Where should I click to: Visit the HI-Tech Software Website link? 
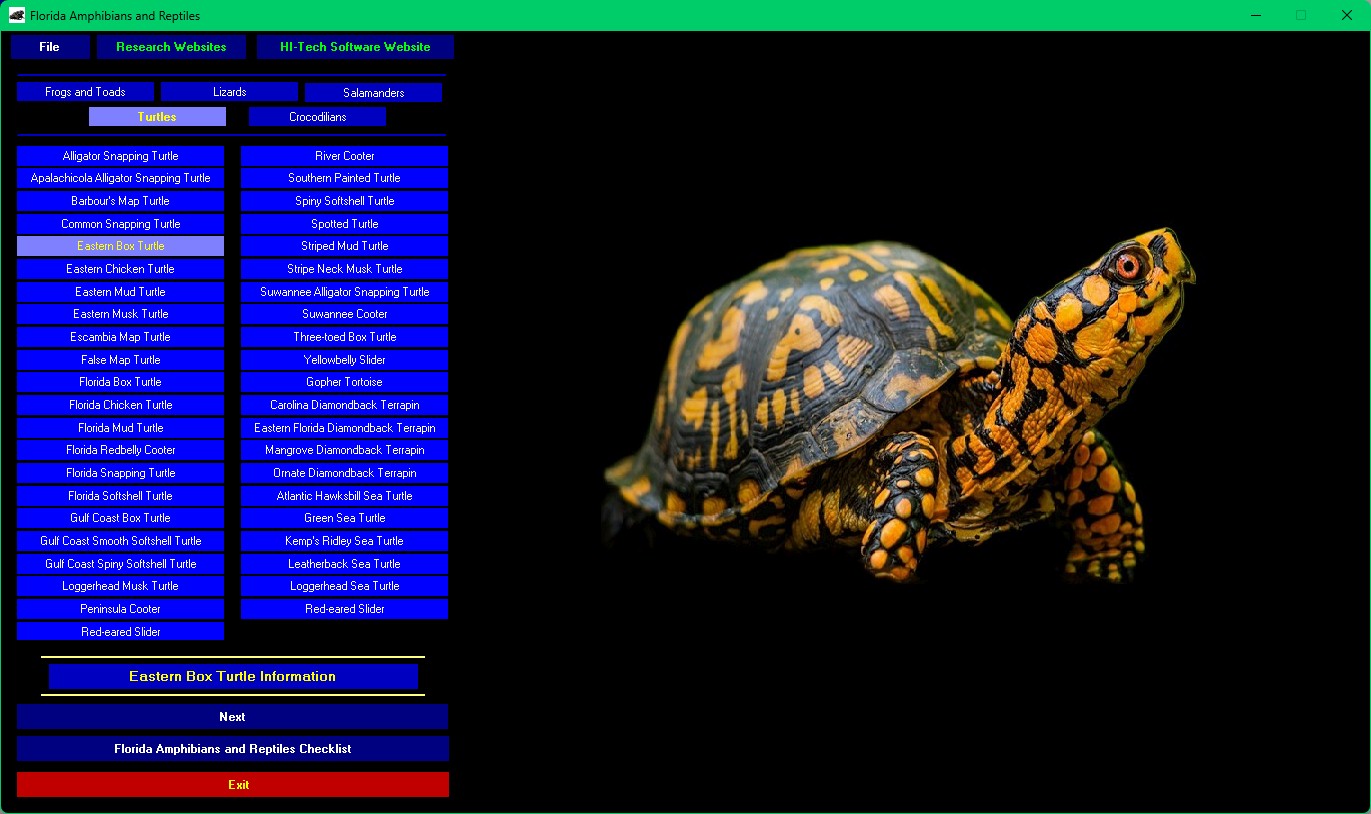355,47
